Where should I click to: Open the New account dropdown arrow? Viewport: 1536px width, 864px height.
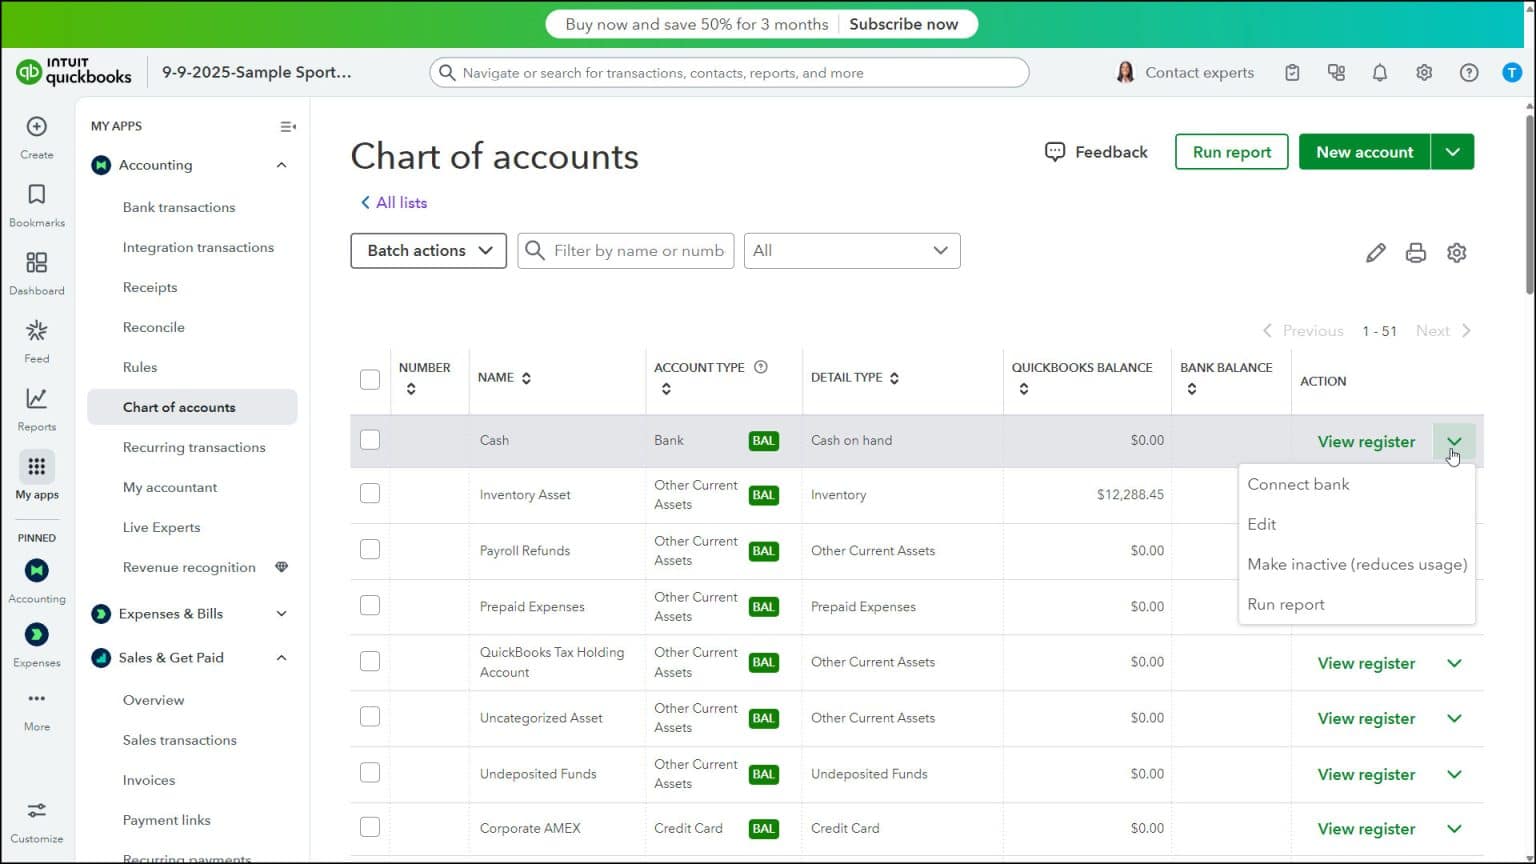1453,152
